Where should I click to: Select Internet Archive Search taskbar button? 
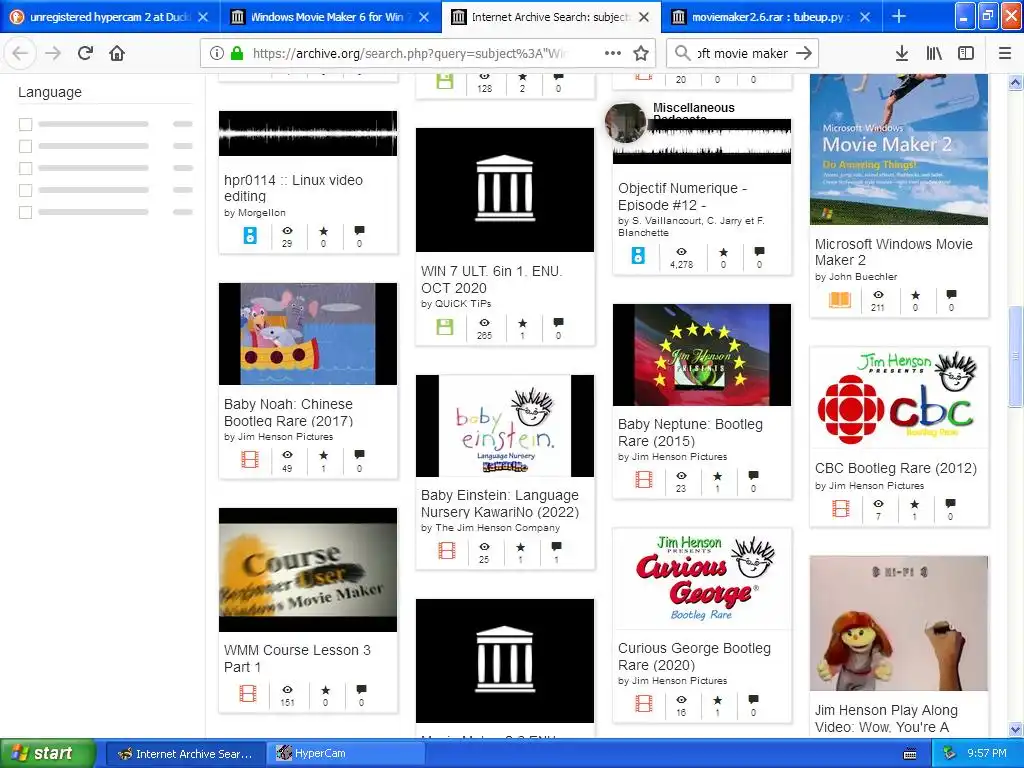tap(185, 754)
